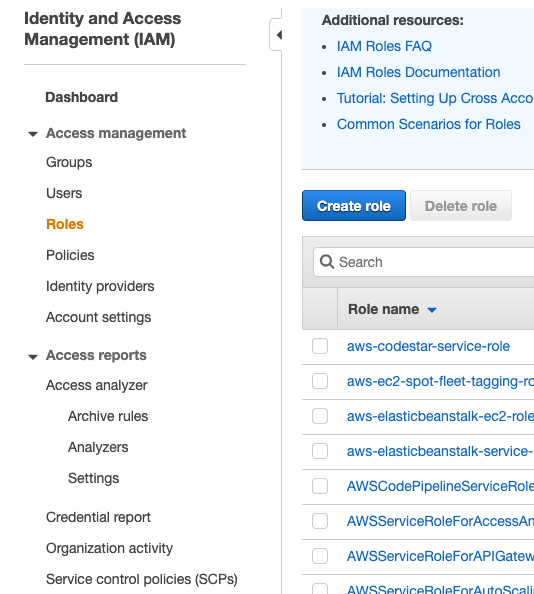Click the Delete role button
534x594 pixels.
coord(461,206)
